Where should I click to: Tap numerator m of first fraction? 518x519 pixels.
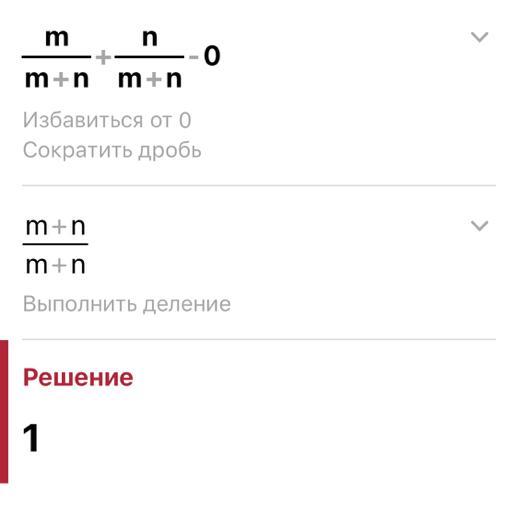(57, 38)
